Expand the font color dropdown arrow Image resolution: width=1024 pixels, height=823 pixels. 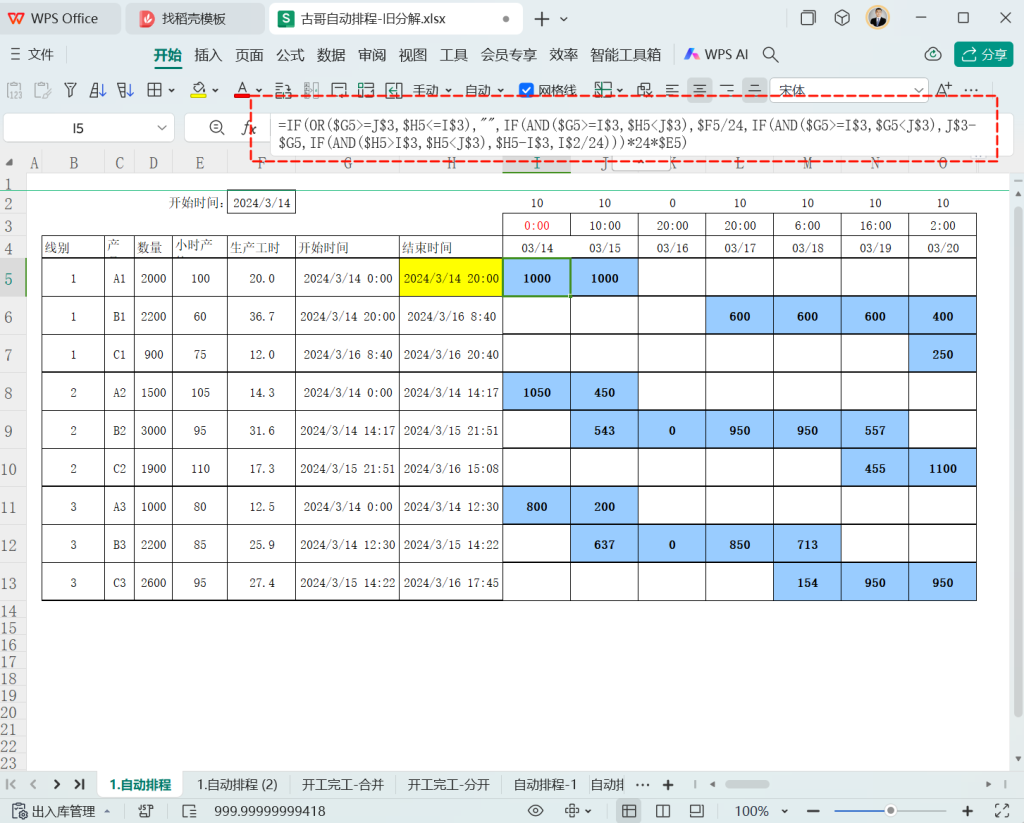point(259,90)
